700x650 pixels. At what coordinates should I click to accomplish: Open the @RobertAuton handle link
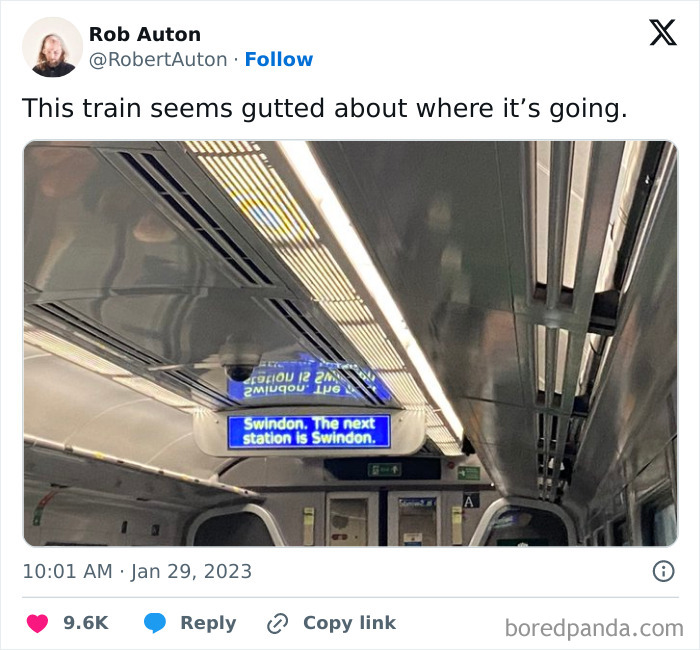158,59
